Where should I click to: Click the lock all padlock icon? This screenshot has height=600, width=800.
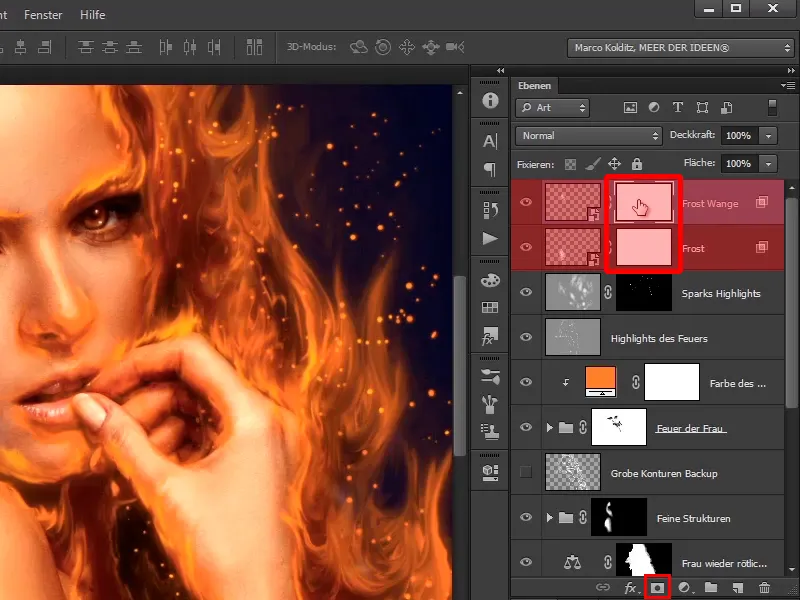pyautogui.click(x=637, y=163)
